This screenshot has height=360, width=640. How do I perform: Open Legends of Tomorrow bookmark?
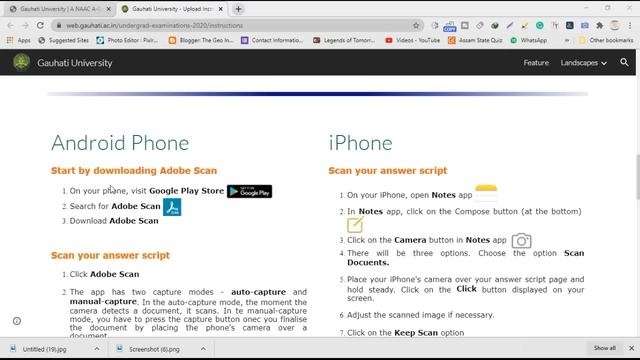click(x=344, y=40)
